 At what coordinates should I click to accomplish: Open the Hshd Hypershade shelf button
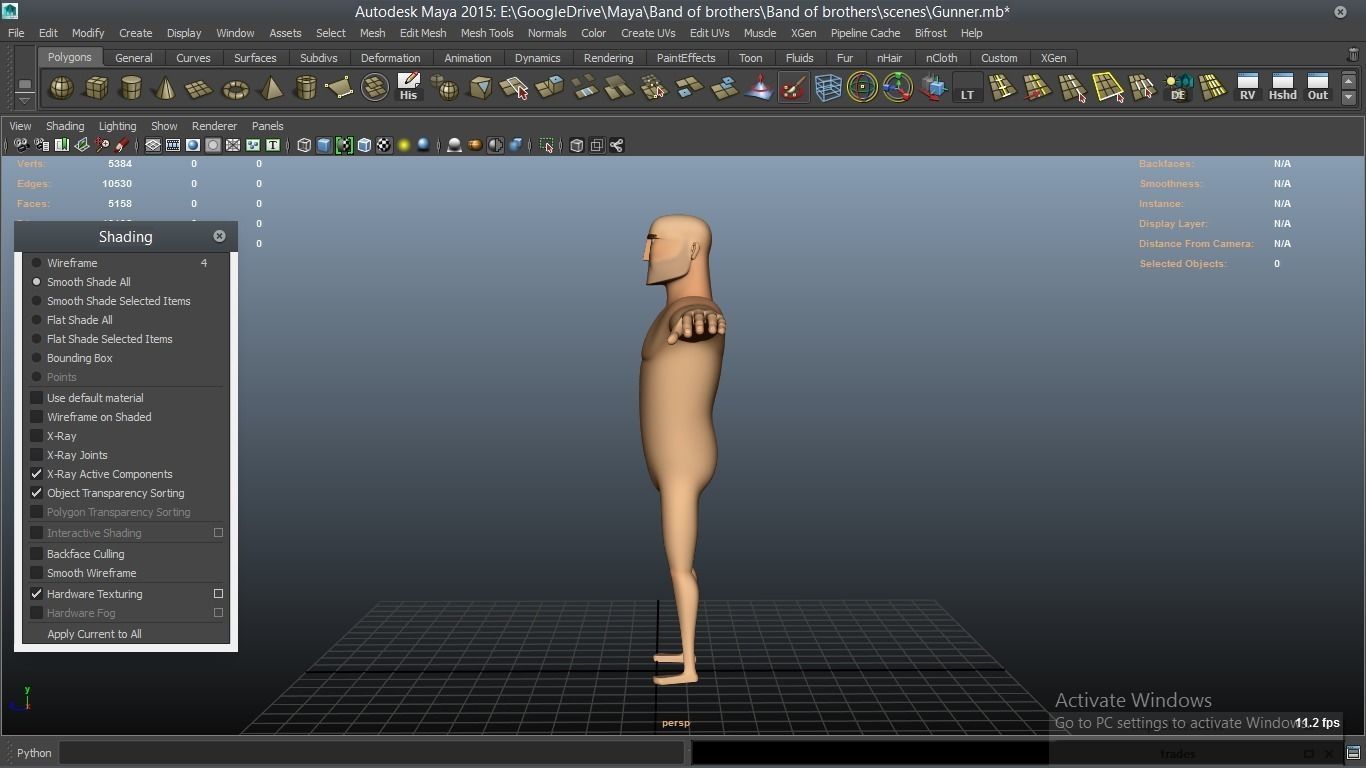[x=1282, y=88]
